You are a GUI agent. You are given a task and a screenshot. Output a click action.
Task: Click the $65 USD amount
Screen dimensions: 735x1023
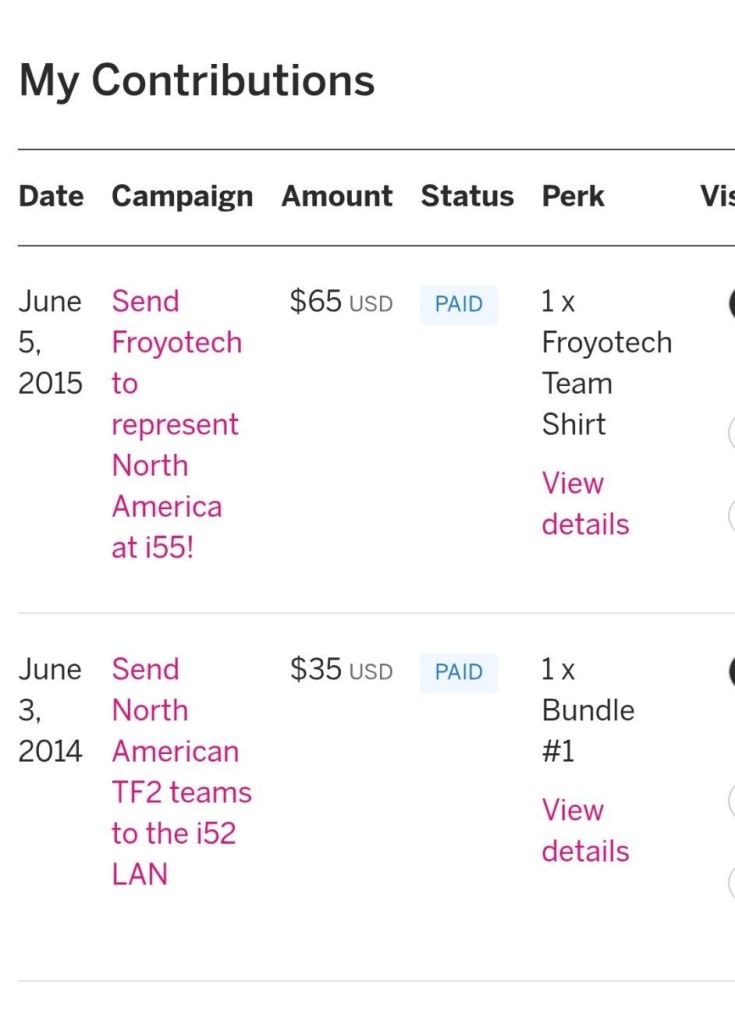tap(340, 302)
